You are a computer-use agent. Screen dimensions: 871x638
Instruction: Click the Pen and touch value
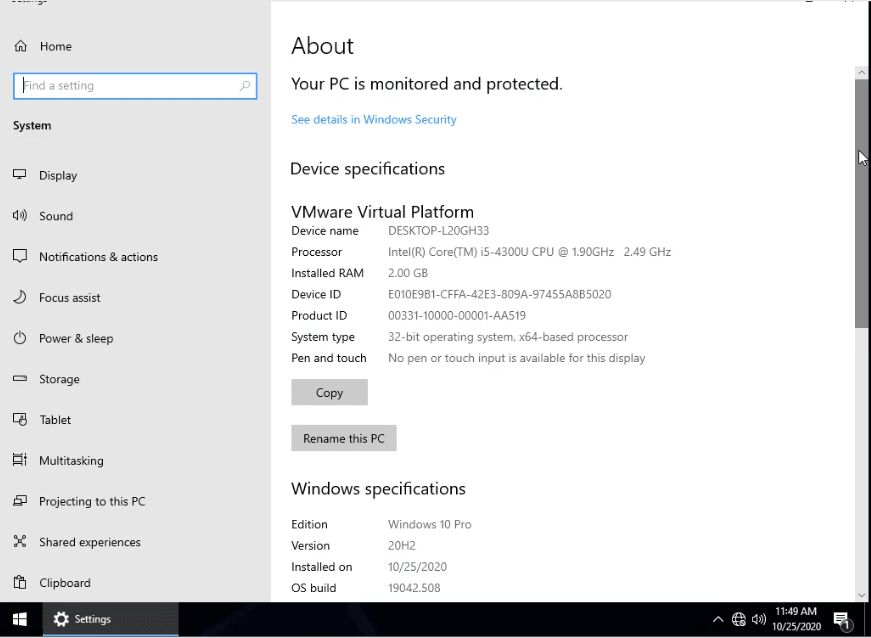tap(517, 358)
